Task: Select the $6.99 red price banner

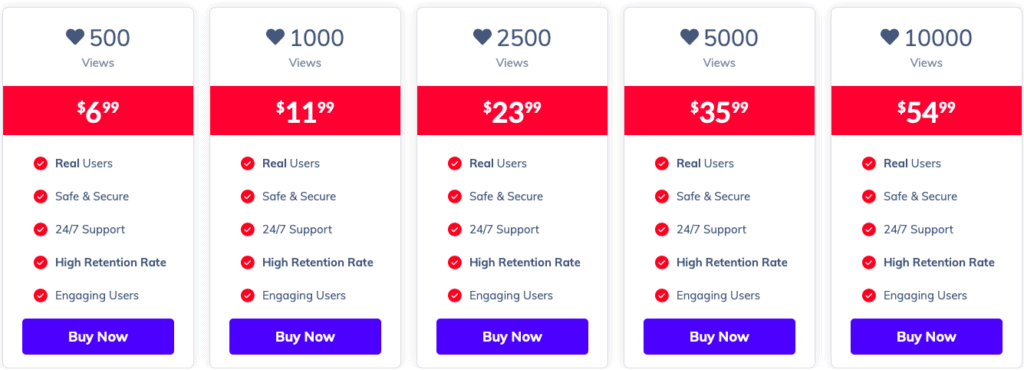Action: tap(98, 110)
